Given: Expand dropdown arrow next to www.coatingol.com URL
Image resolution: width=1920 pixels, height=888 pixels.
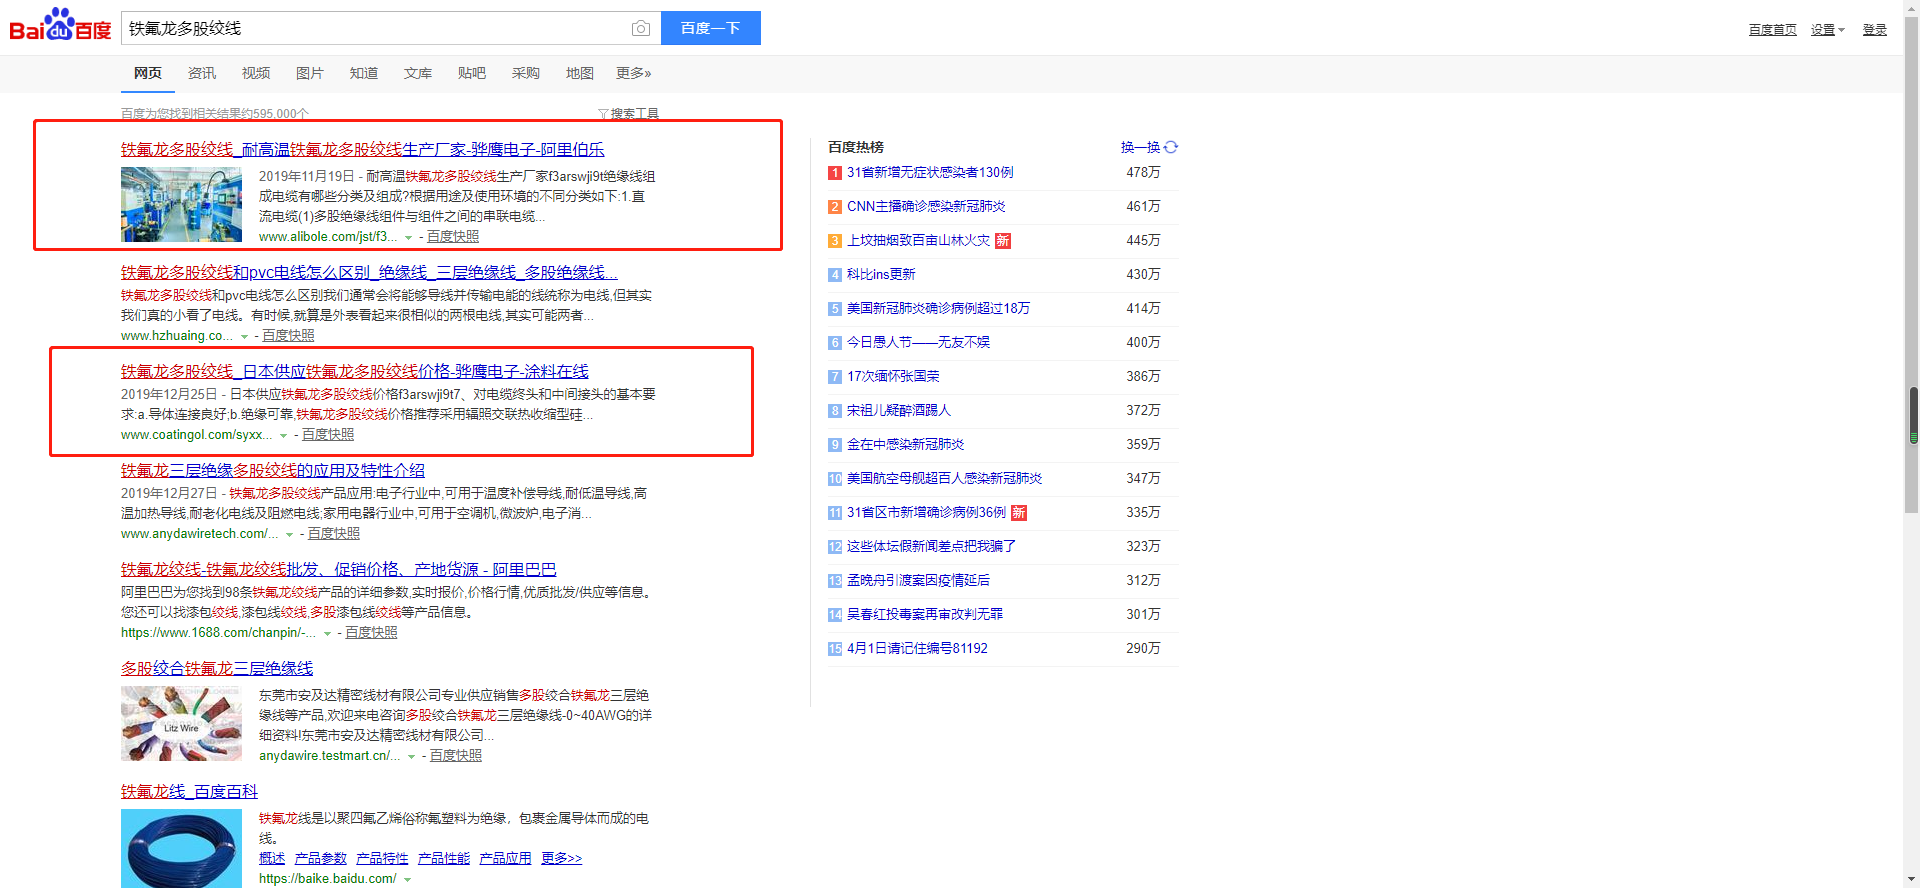Looking at the screenshot, I should 284,436.
